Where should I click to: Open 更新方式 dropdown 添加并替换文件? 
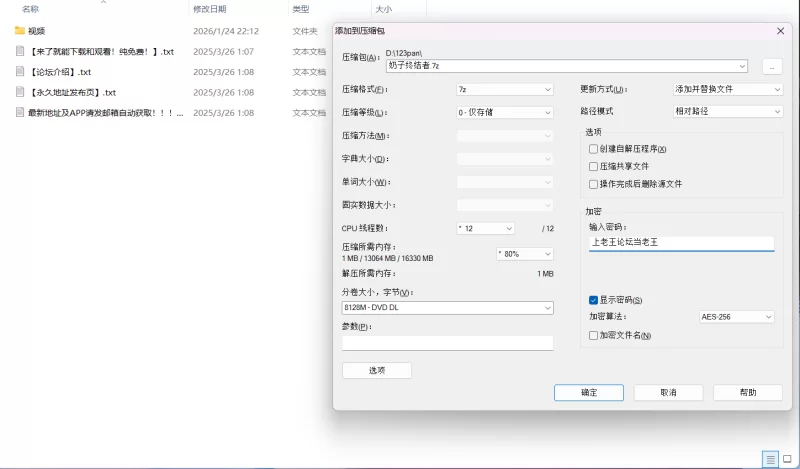(x=728, y=89)
